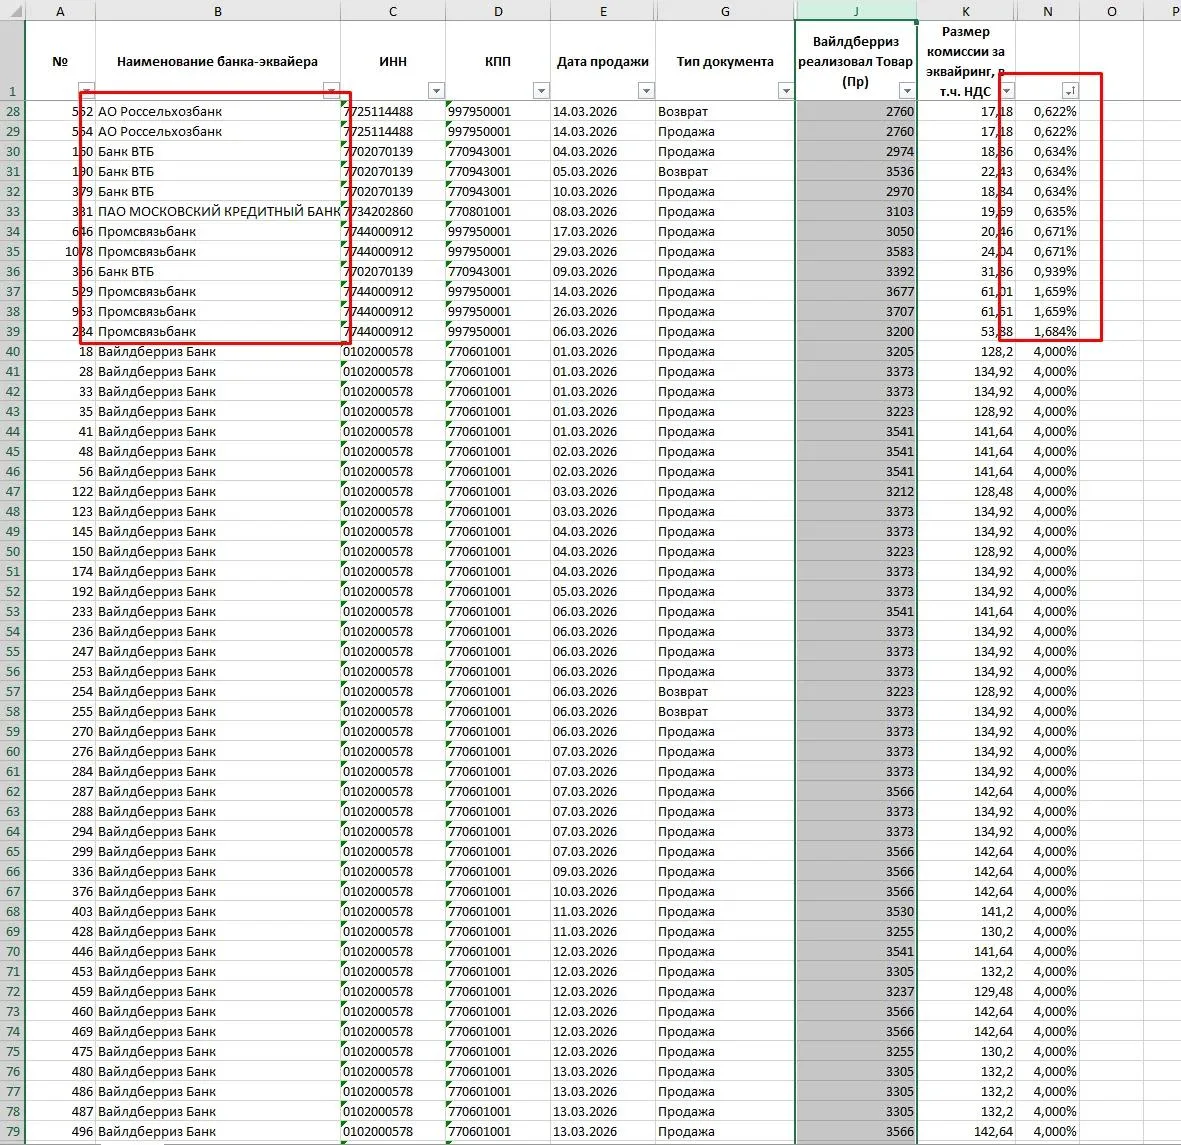Click Промсвязьбанк cell in row 39

pyautogui.click(x=218, y=331)
